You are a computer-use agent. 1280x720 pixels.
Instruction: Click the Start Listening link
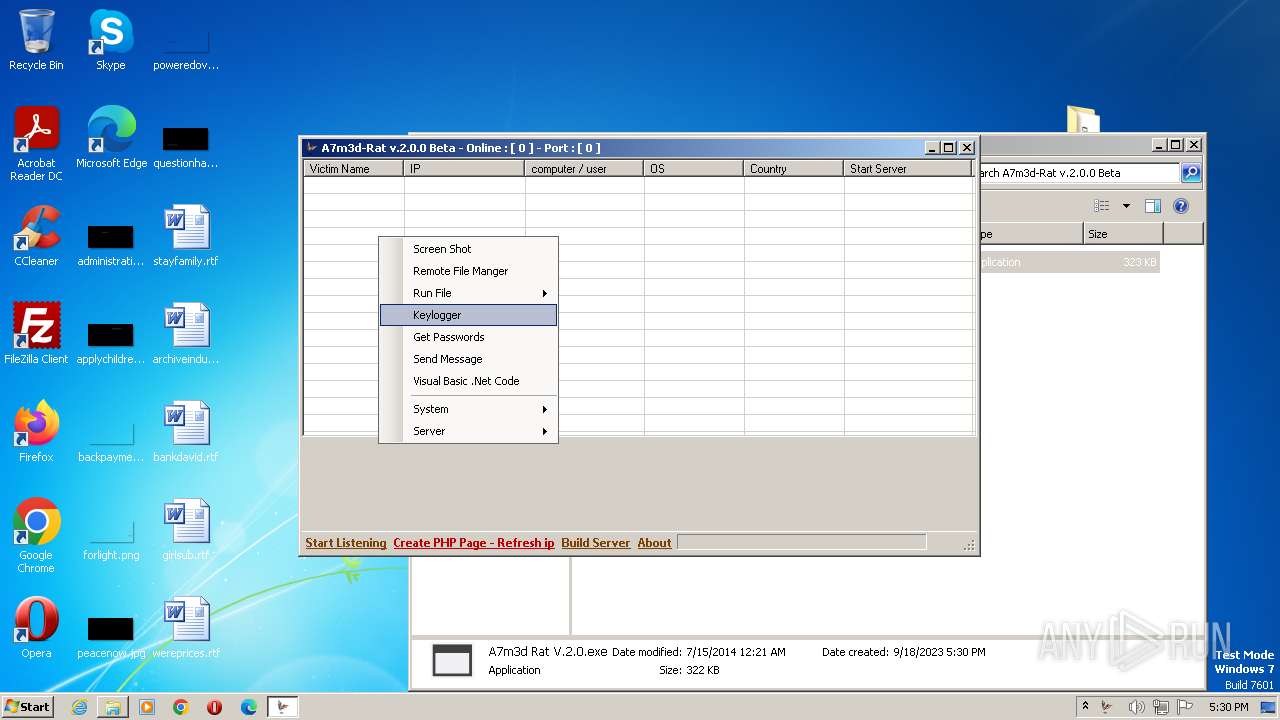pyautogui.click(x=346, y=543)
